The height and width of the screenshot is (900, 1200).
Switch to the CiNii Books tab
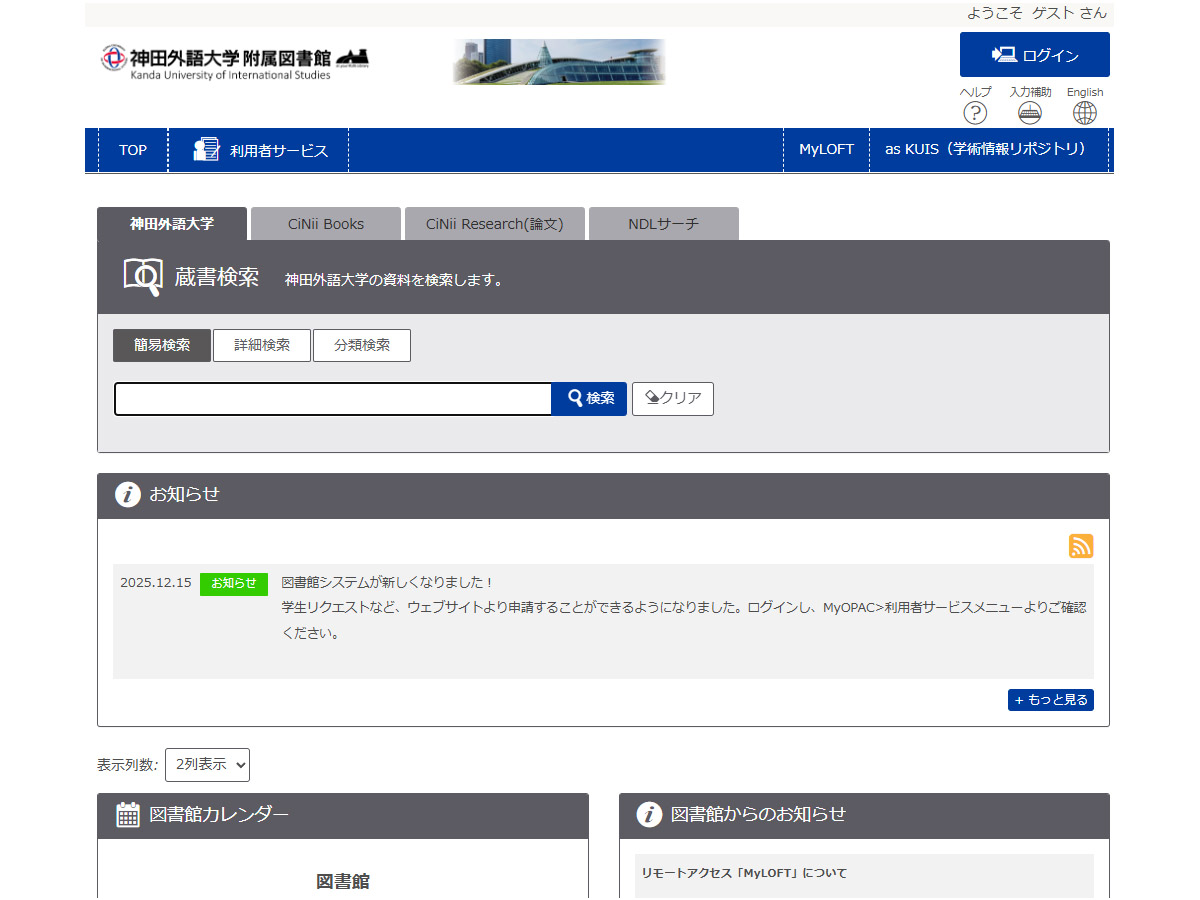pos(325,223)
